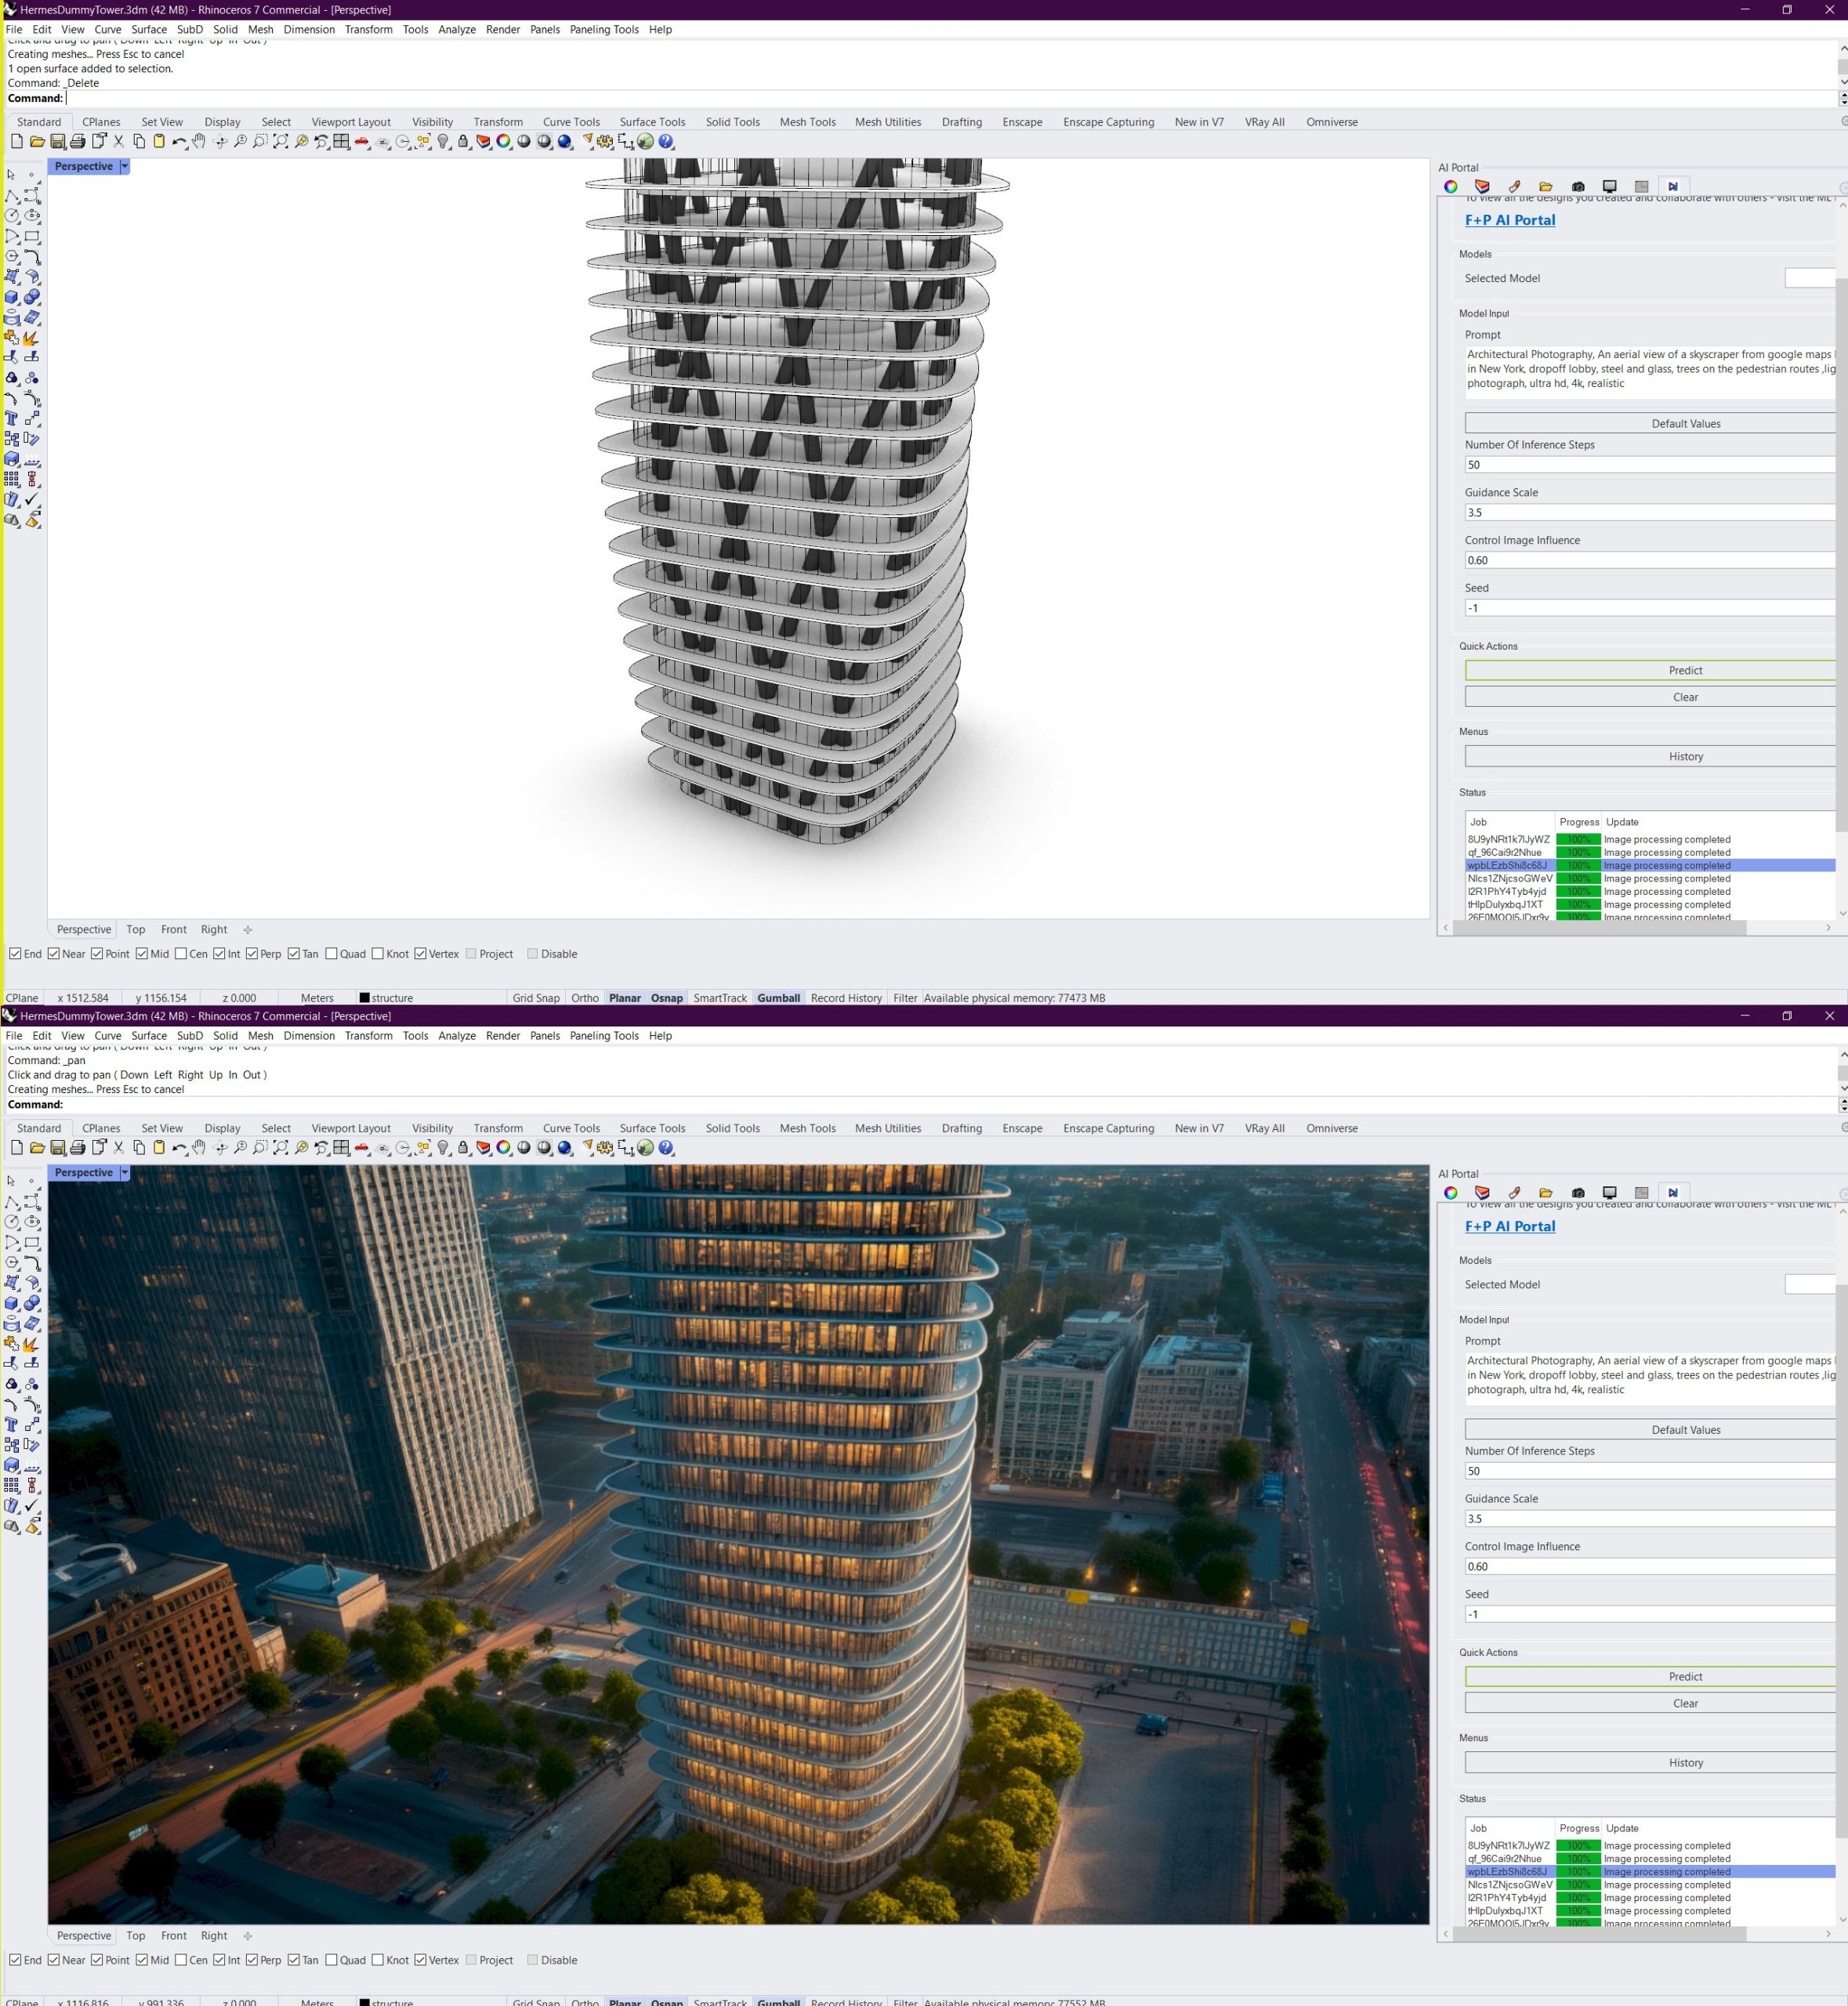The height and width of the screenshot is (2006, 1848).
Task: Open the Selected Model combo box in upper panel
Action: click(x=1810, y=278)
